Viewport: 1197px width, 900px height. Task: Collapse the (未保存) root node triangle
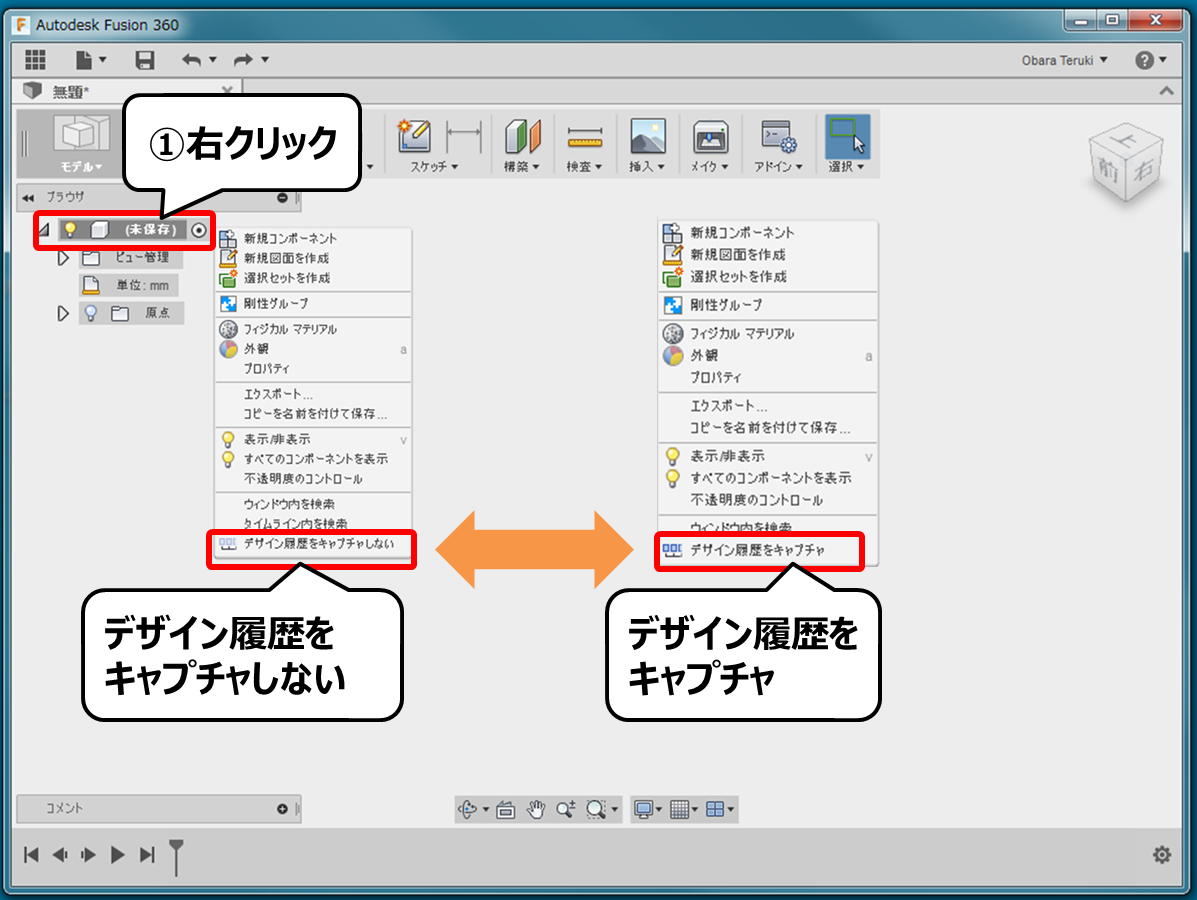44,229
